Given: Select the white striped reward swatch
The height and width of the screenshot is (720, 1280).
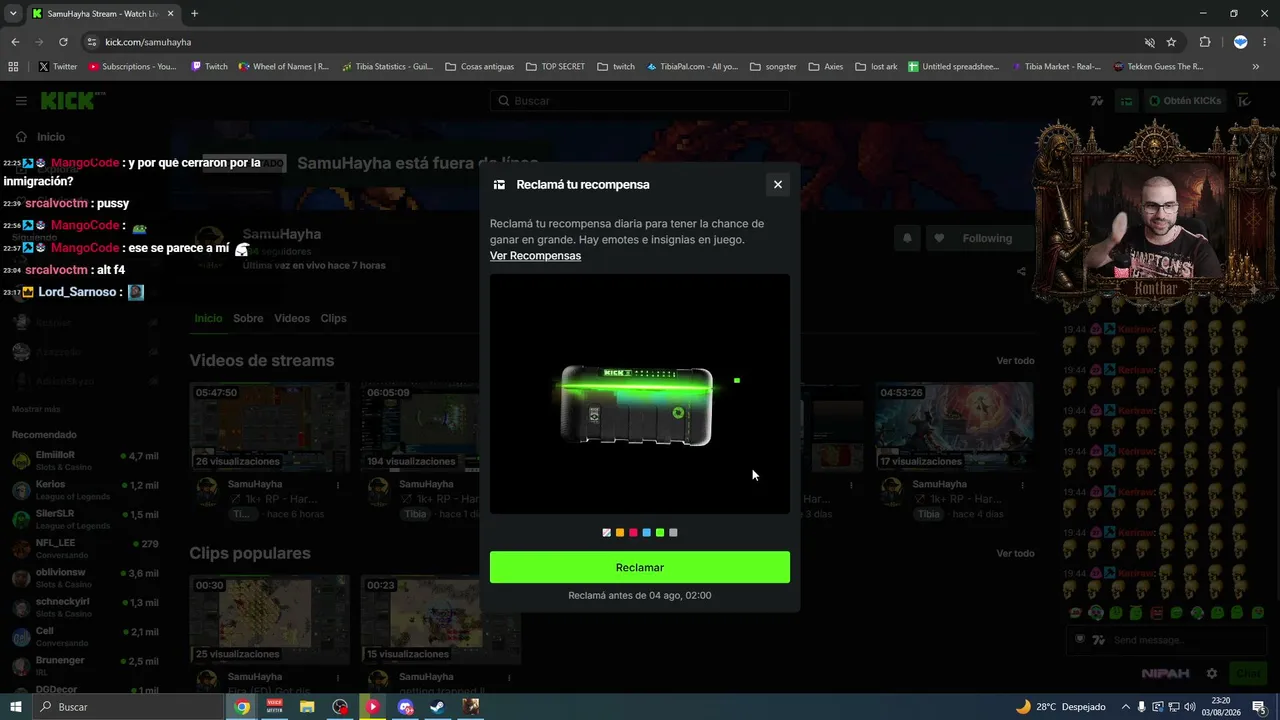Looking at the screenshot, I should [x=606, y=533].
